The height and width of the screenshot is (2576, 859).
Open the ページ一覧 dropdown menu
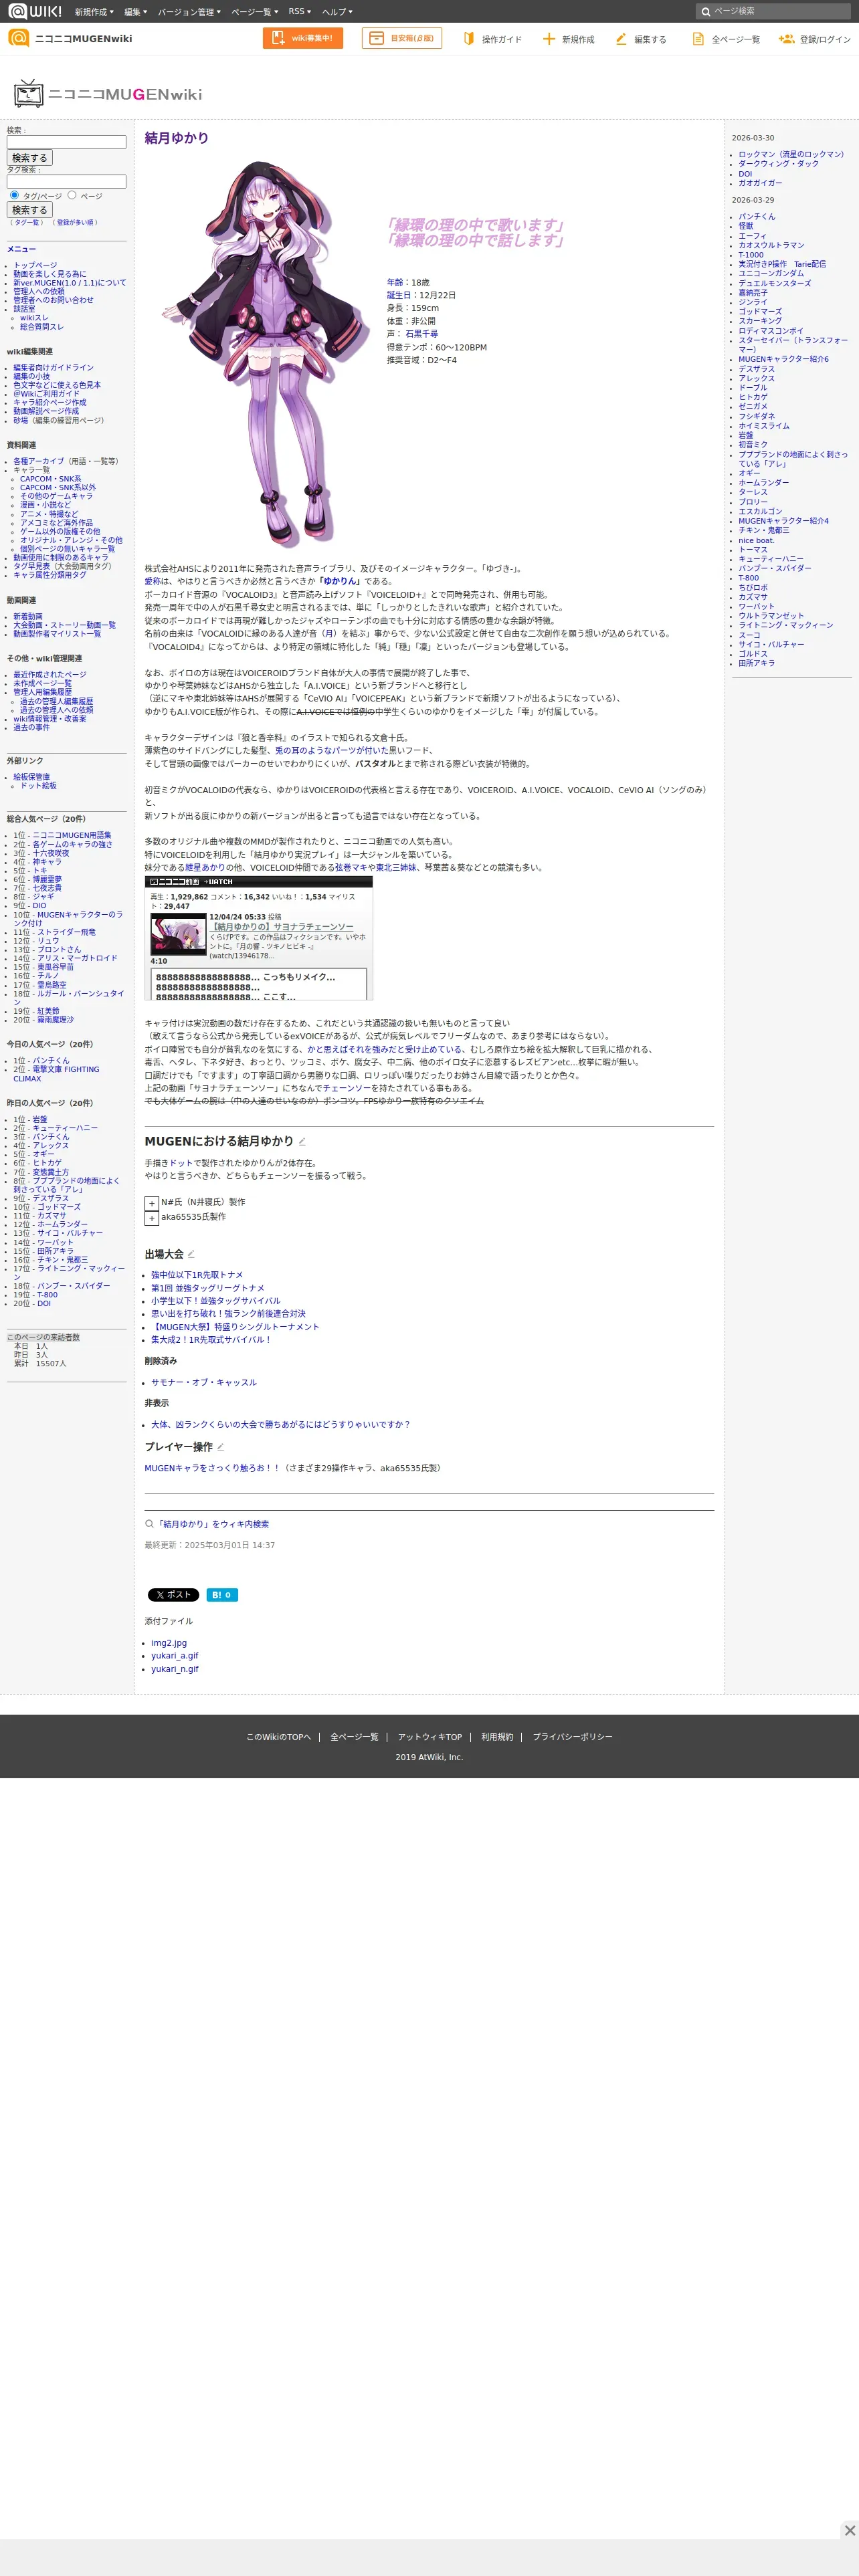pos(254,11)
